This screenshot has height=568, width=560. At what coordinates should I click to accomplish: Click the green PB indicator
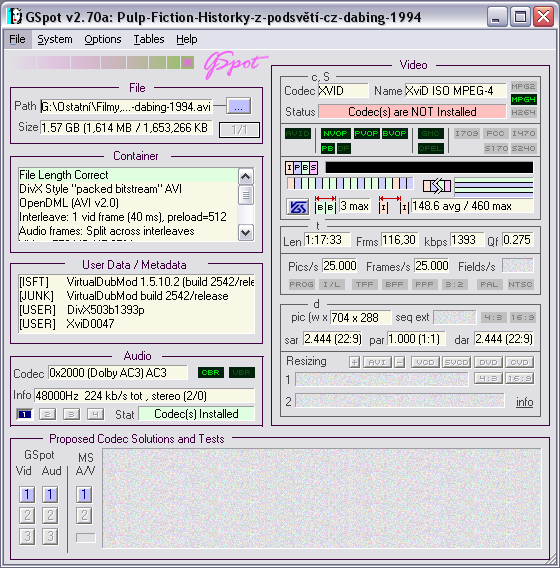point(327,148)
